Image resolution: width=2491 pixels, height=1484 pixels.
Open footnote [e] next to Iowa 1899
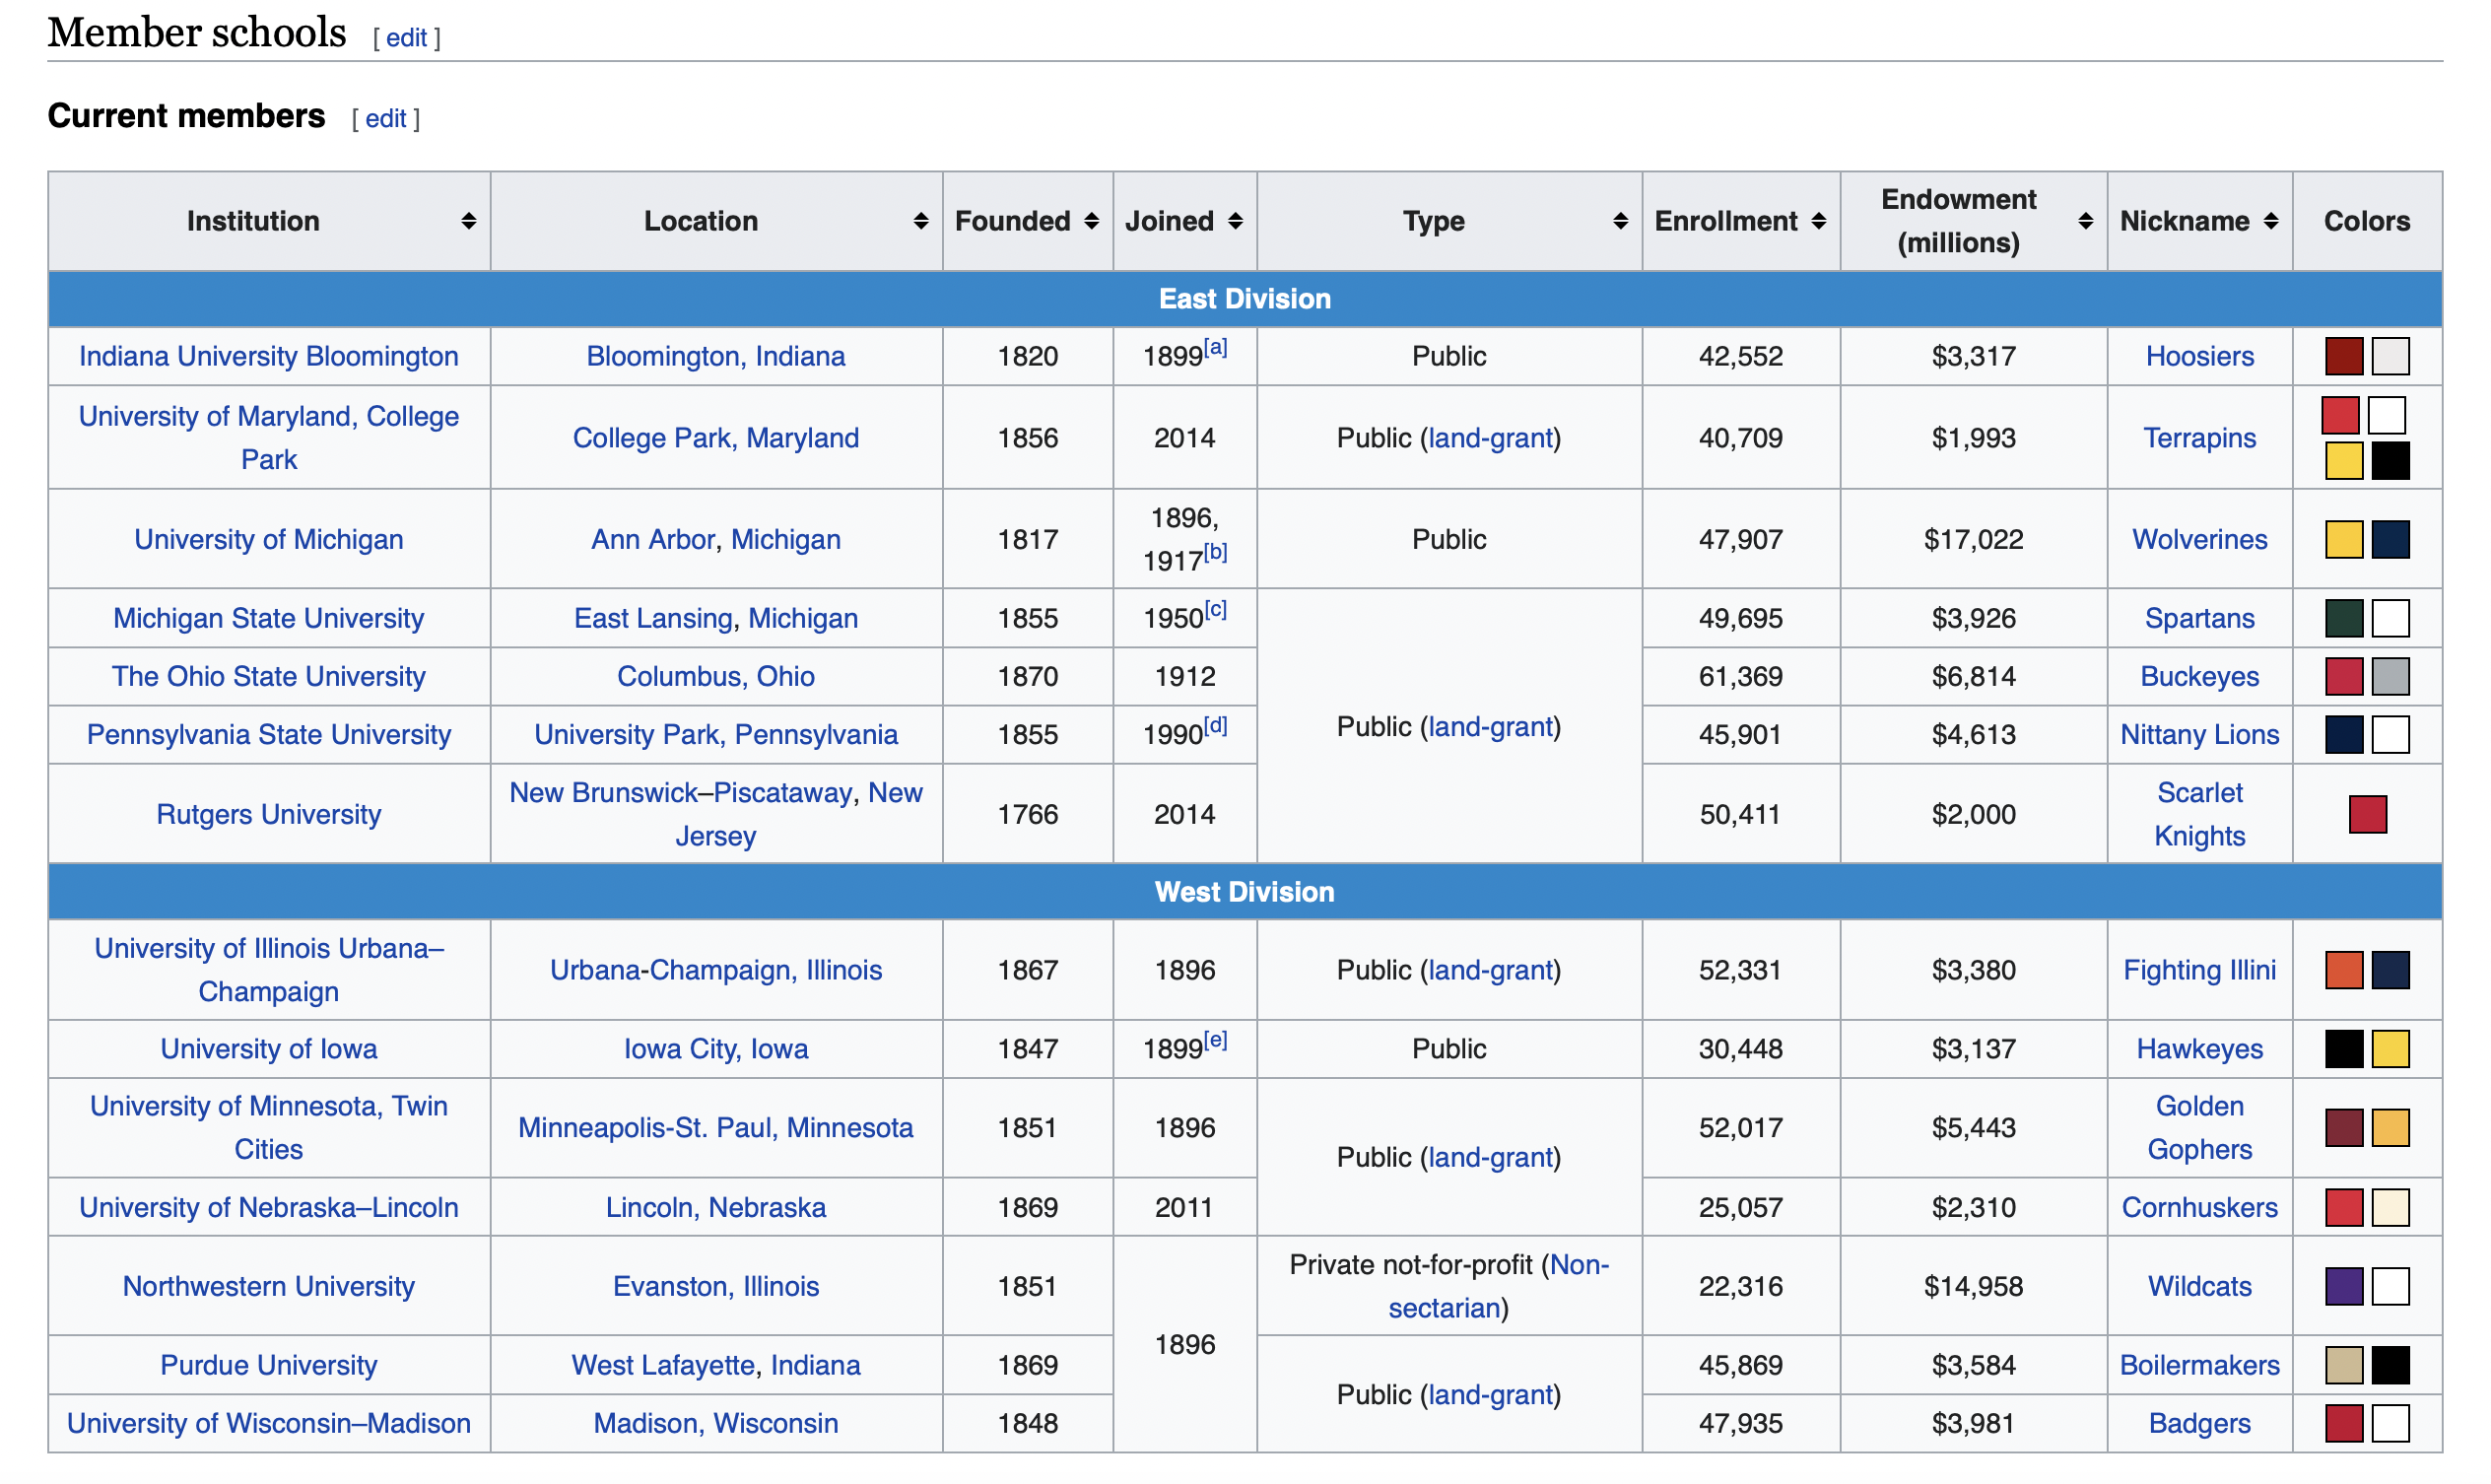pos(1217,1041)
